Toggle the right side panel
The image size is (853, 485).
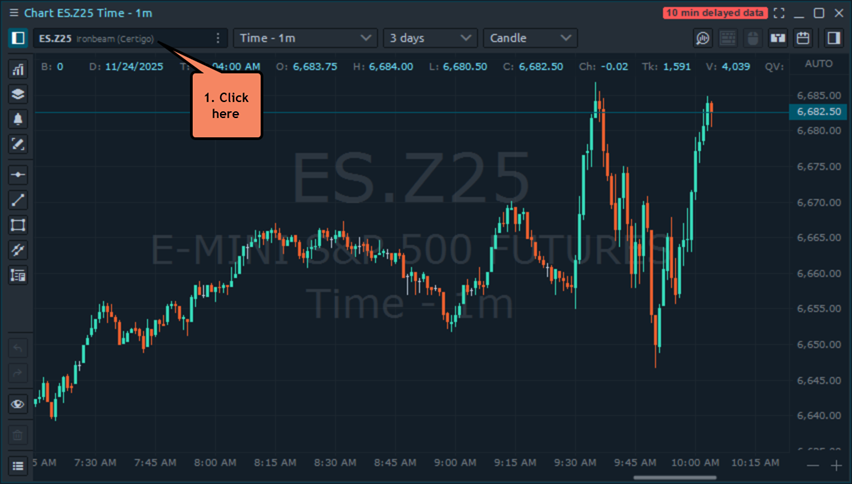click(833, 38)
